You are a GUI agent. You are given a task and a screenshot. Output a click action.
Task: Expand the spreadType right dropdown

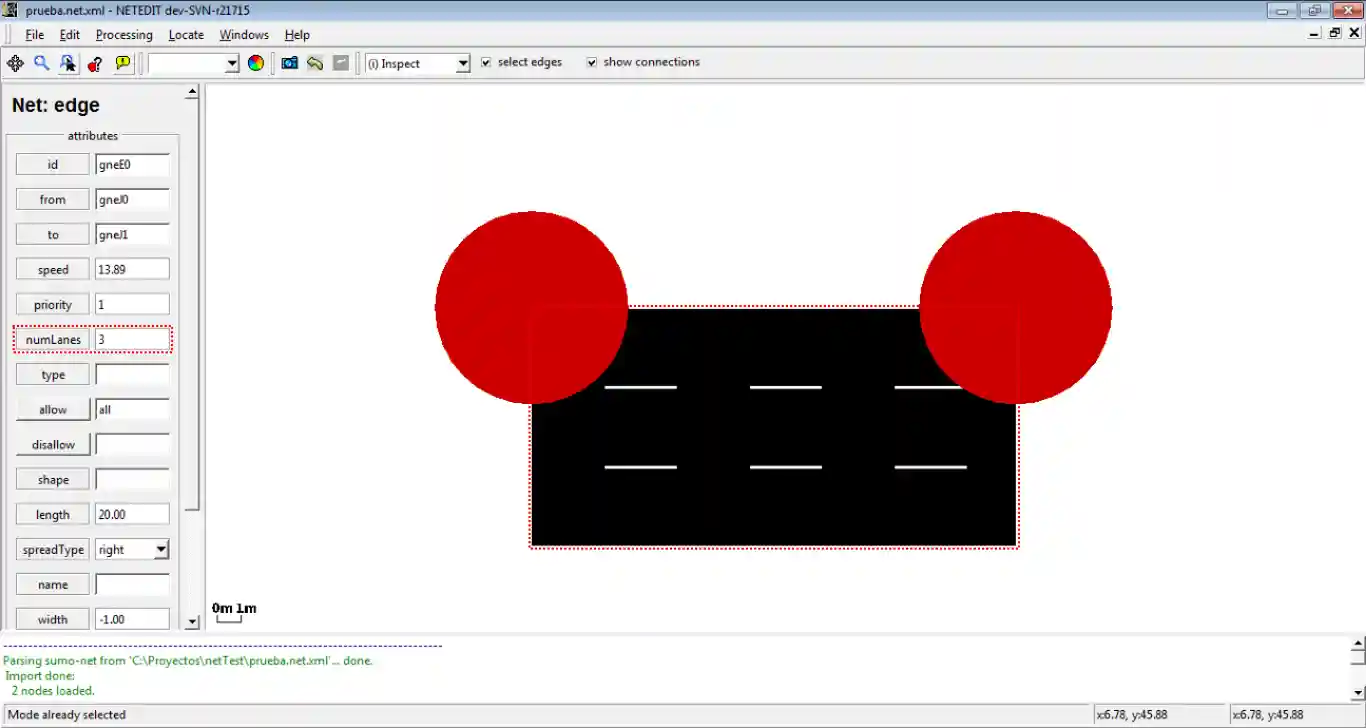[160, 549]
